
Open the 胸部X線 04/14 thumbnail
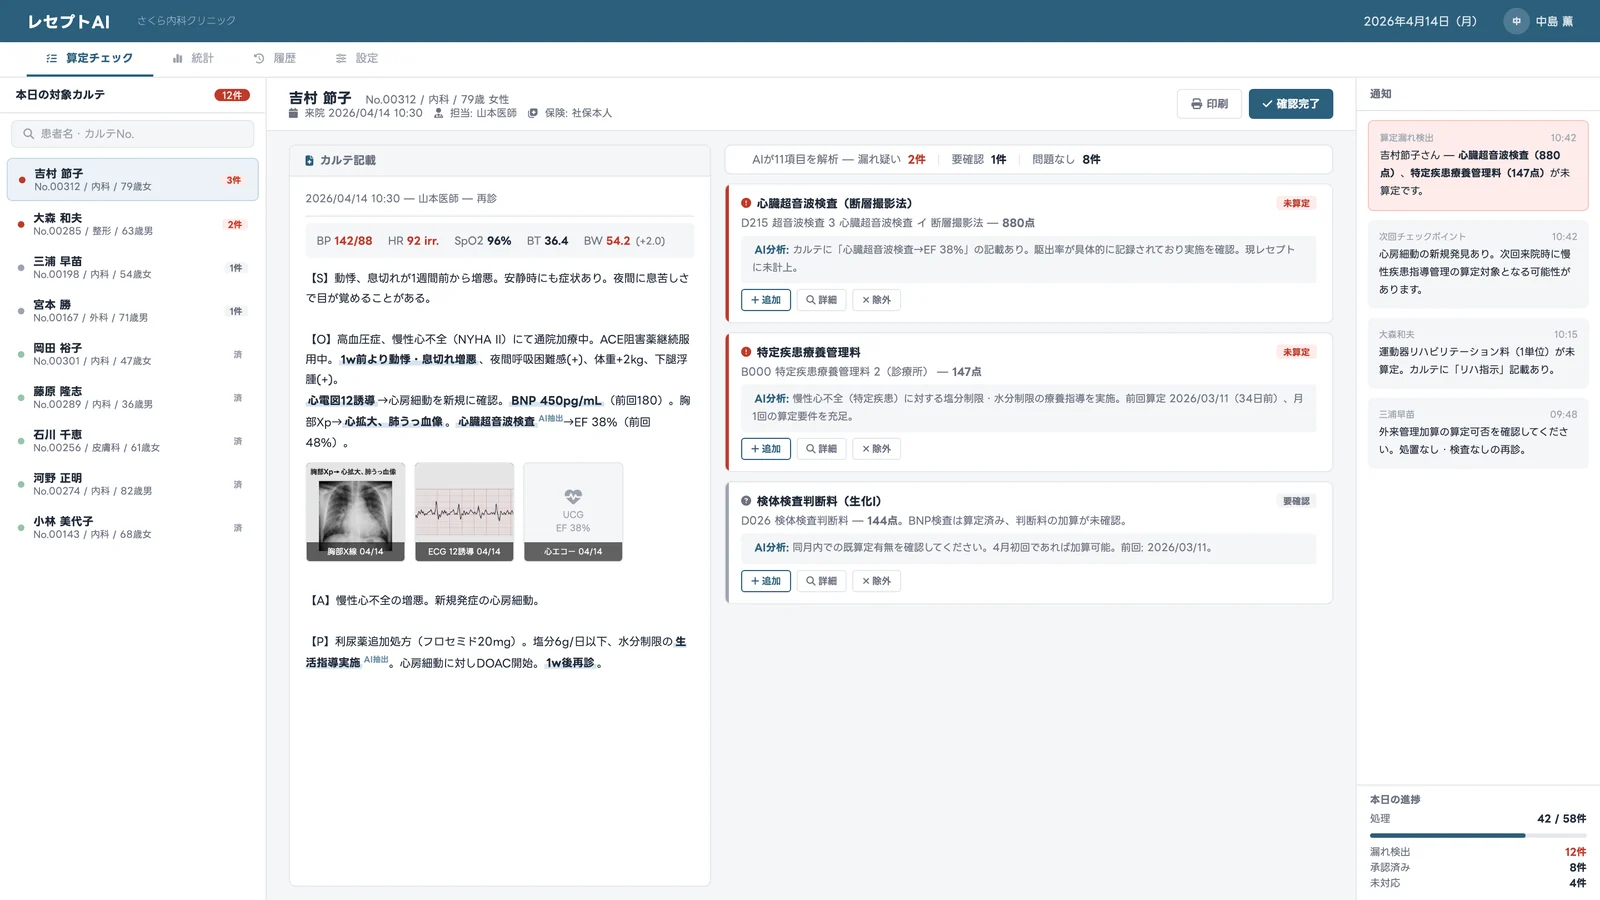(355, 511)
